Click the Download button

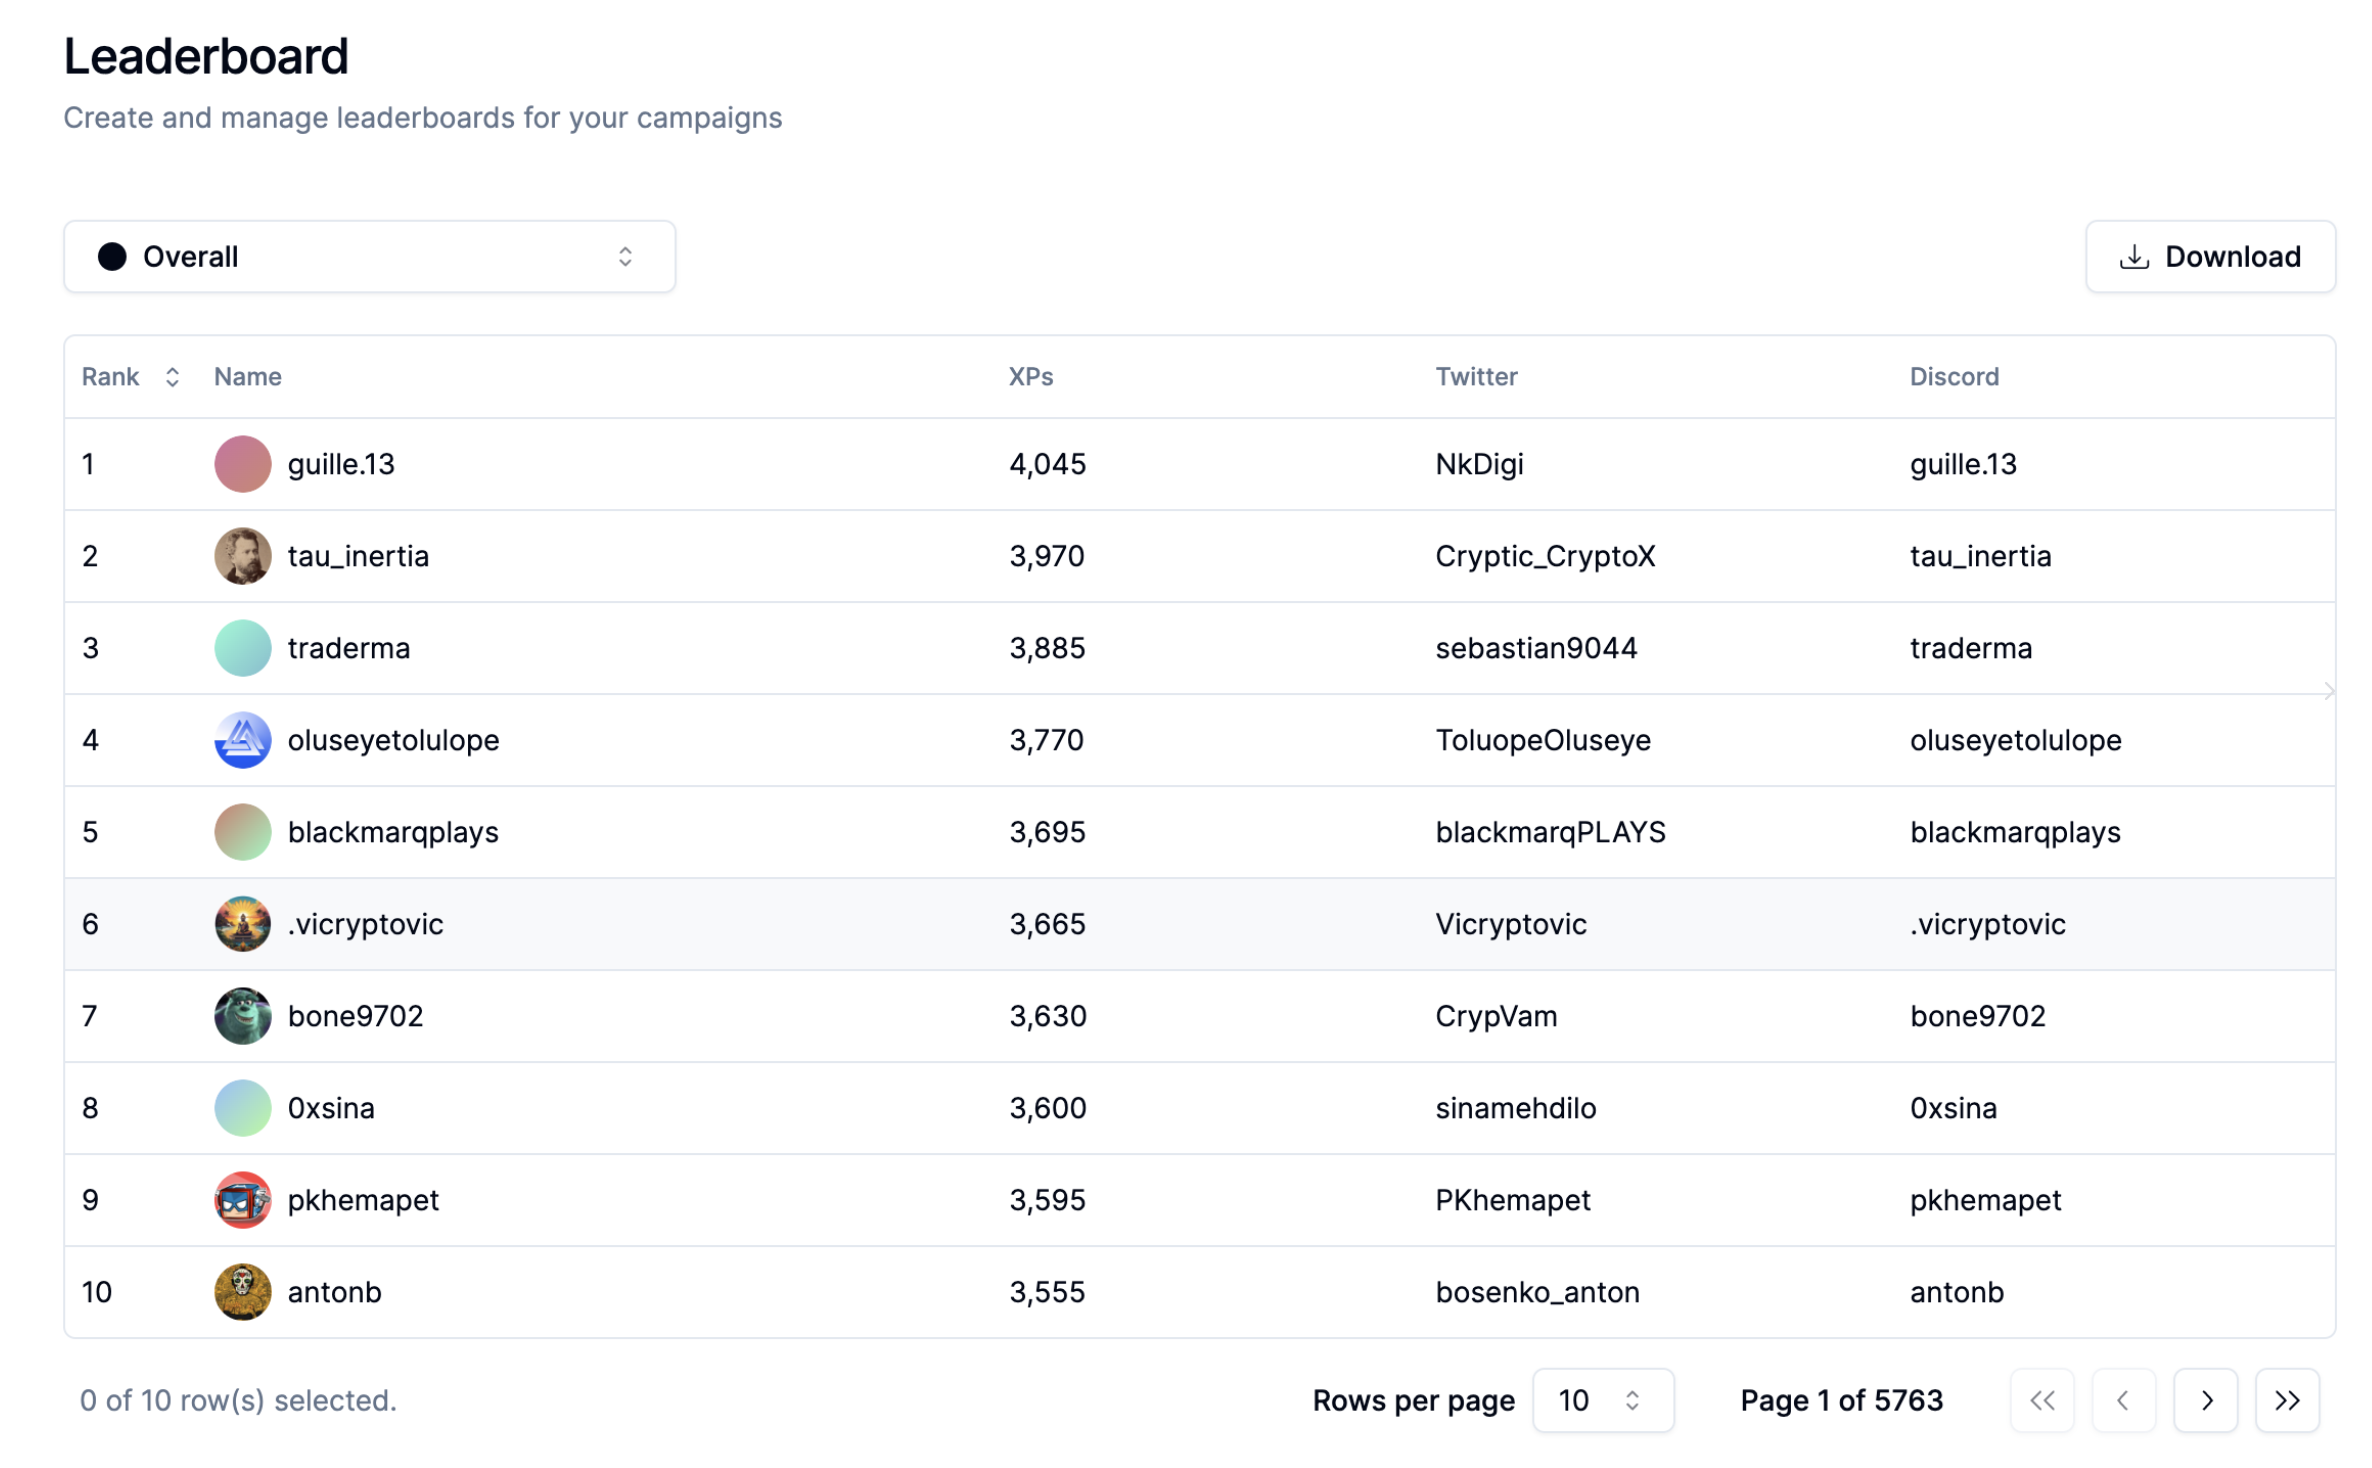2208,257
